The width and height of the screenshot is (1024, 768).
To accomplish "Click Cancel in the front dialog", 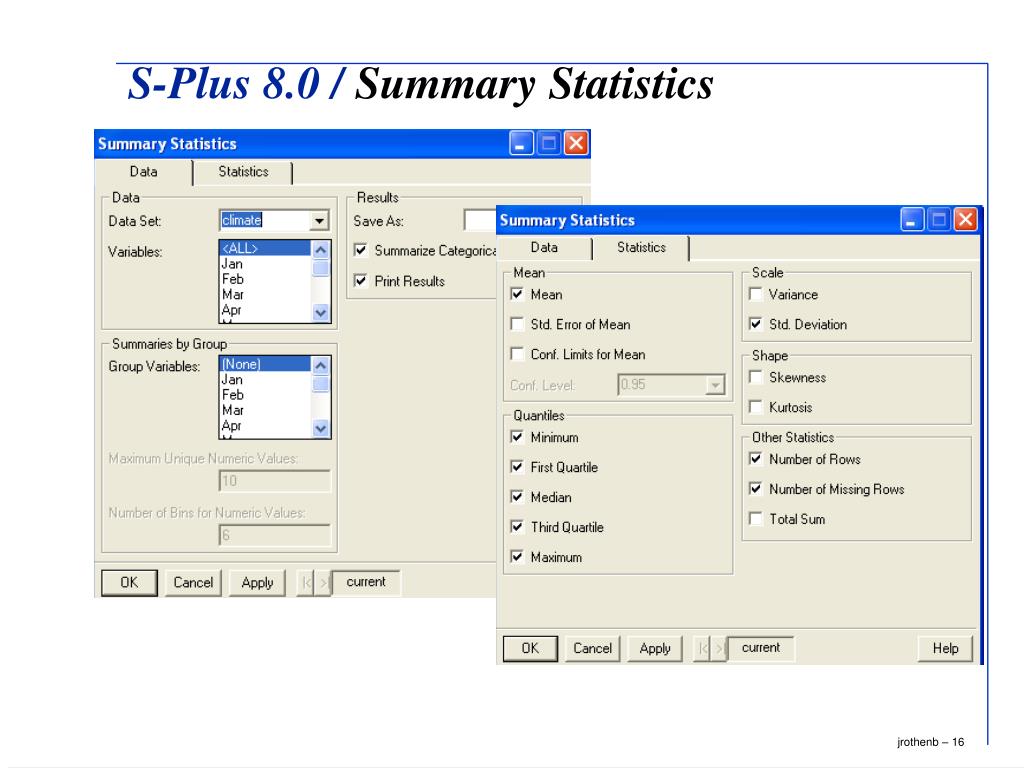I will click(x=592, y=648).
